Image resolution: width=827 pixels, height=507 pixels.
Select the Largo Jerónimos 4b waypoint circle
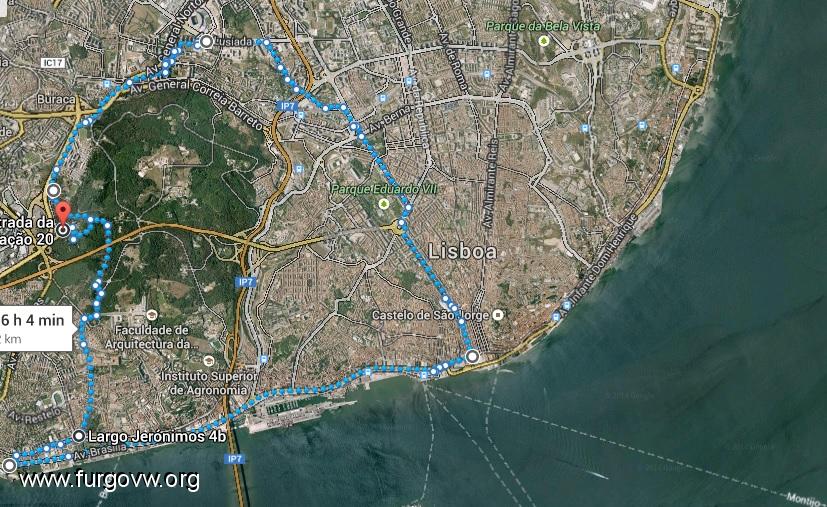click(79, 436)
